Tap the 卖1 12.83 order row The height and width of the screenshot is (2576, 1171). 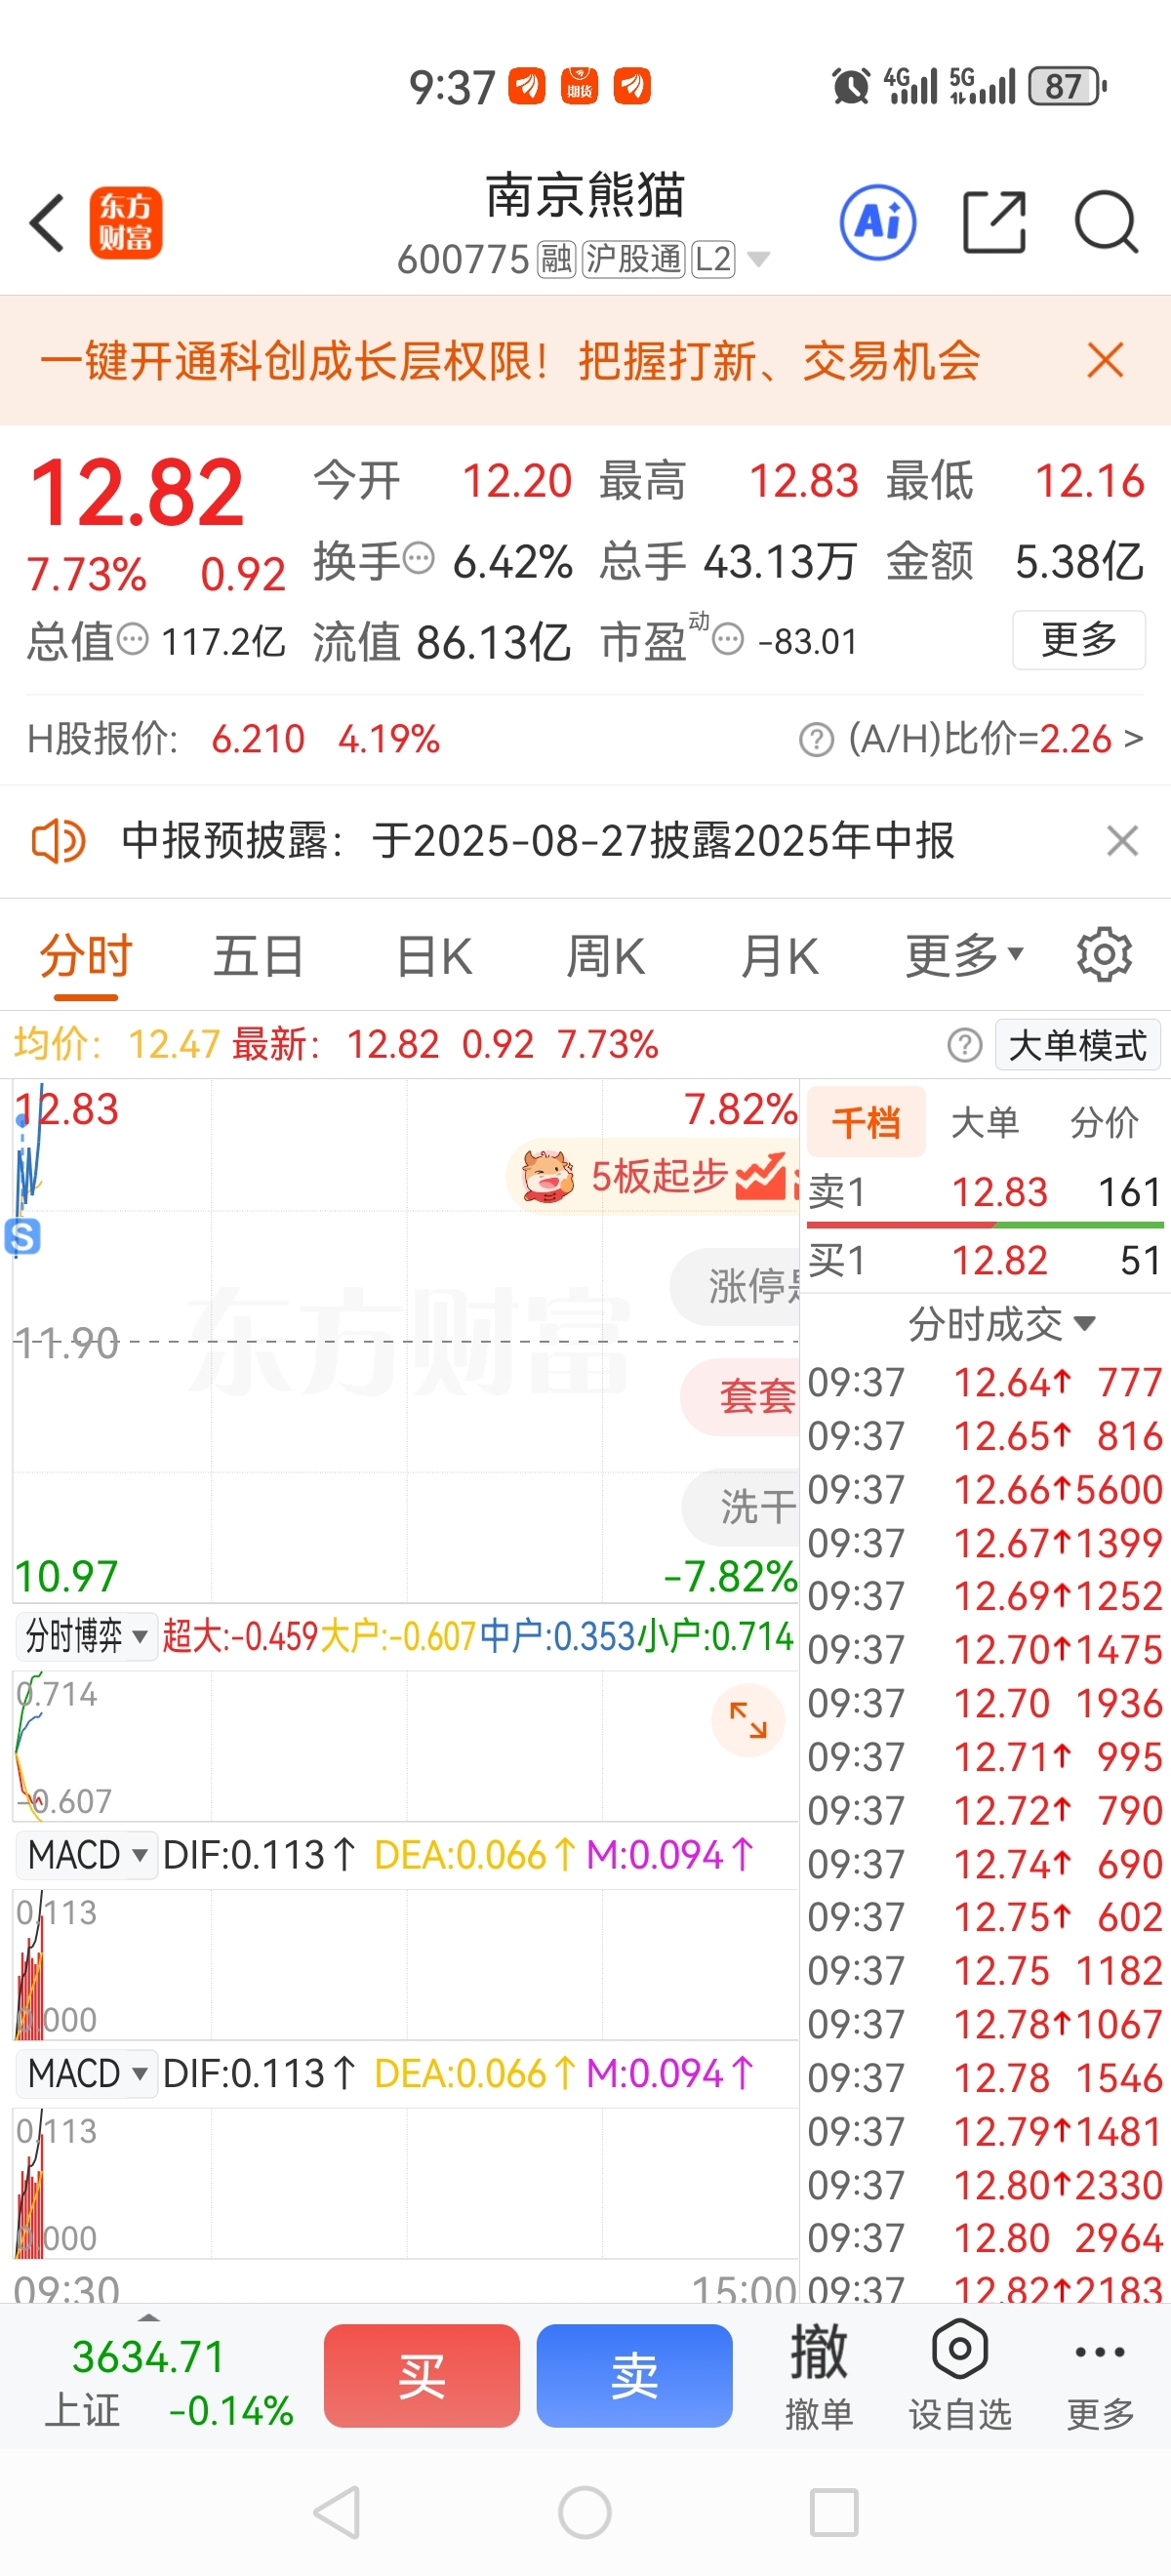[985, 1192]
